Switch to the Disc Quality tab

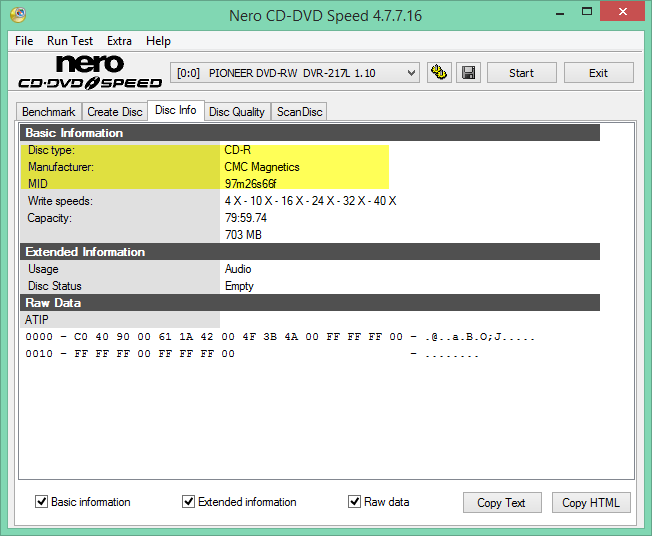[x=237, y=112]
